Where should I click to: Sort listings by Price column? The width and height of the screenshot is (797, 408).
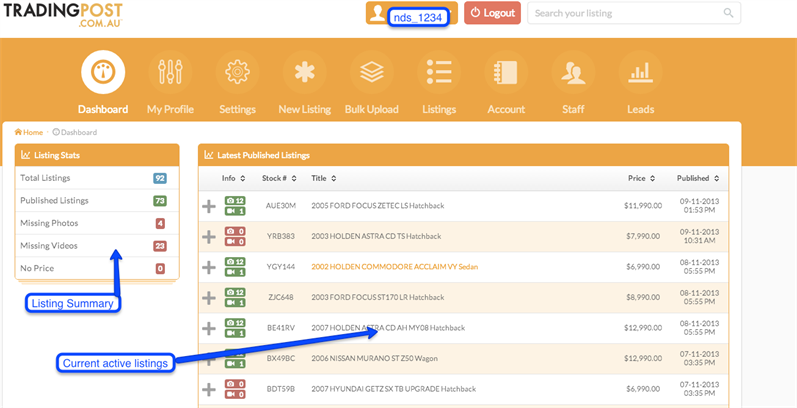coord(641,178)
